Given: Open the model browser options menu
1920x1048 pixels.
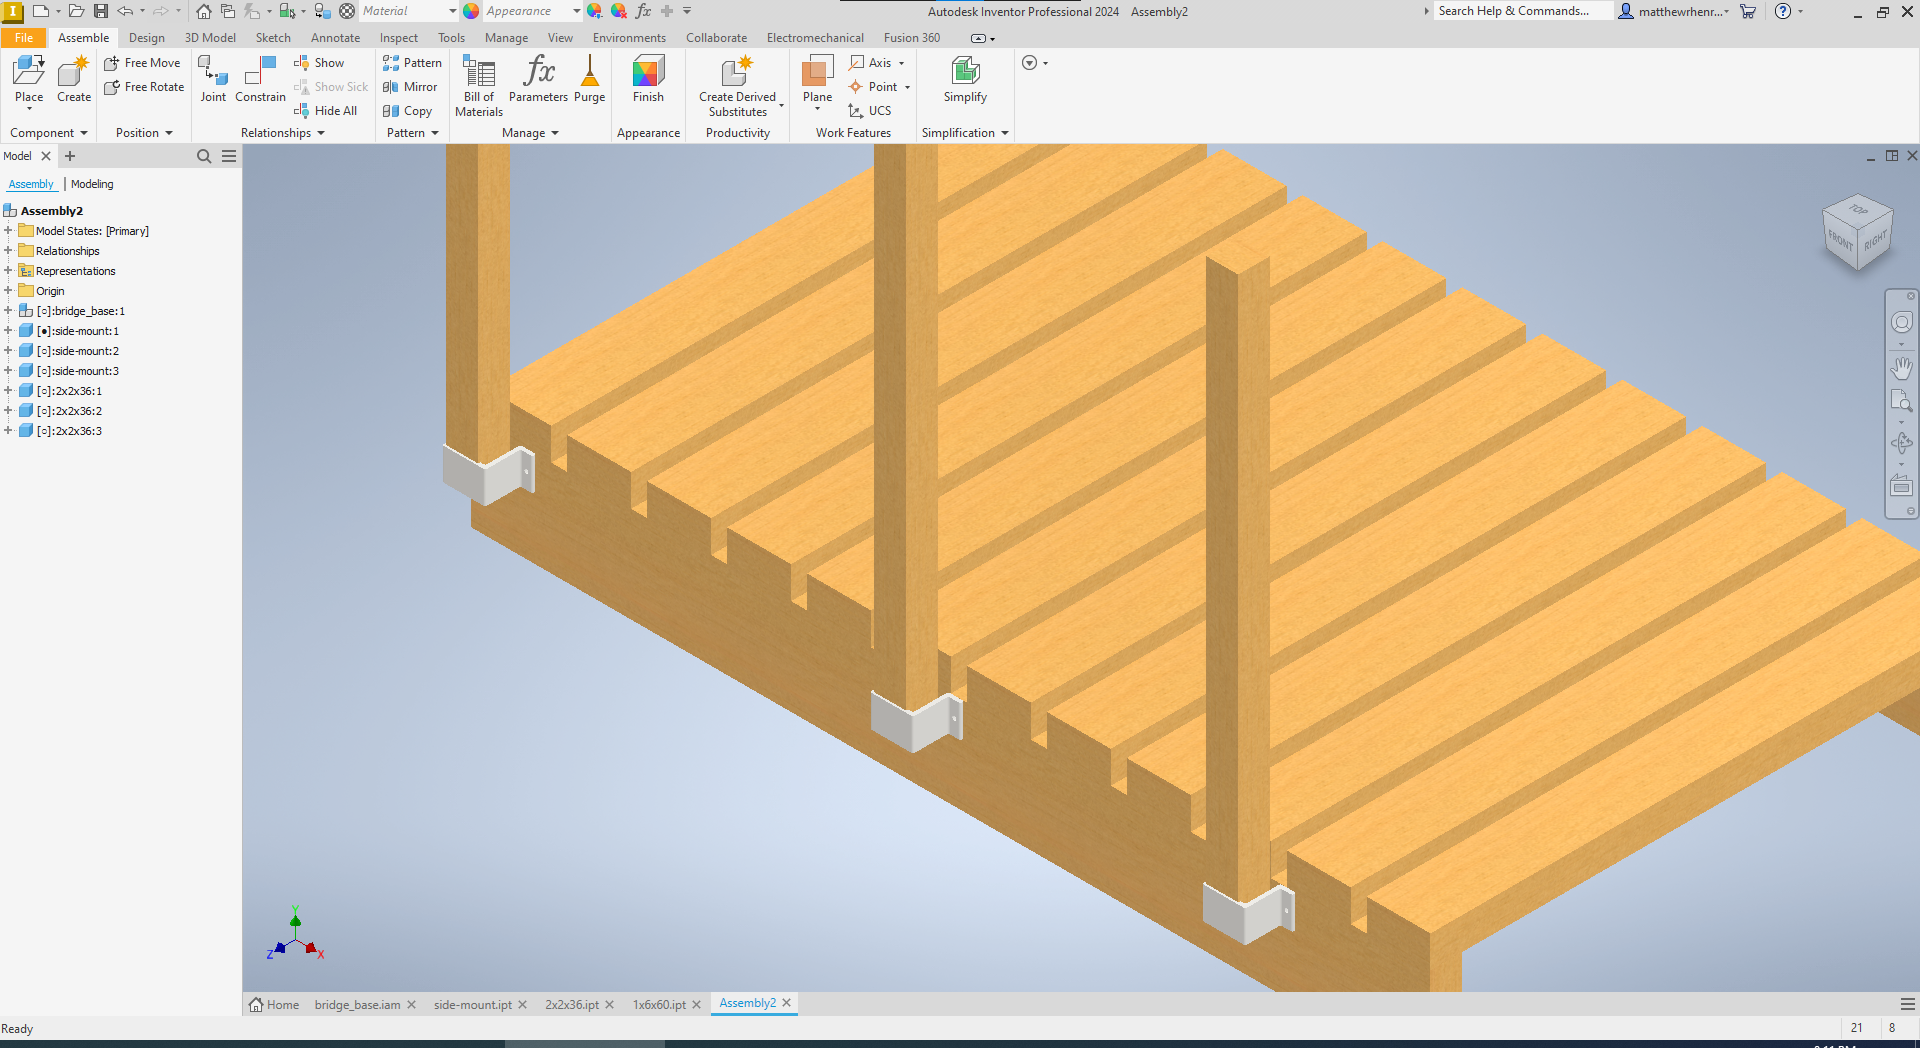Looking at the screenshot, I should pyautogui.click(x=229, y=156).
